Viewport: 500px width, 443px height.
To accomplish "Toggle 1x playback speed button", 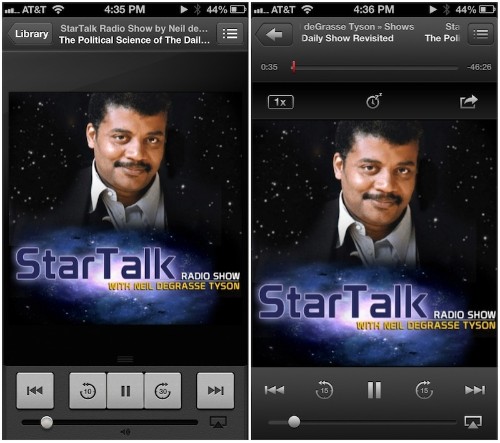I will [x=281, y=102].
